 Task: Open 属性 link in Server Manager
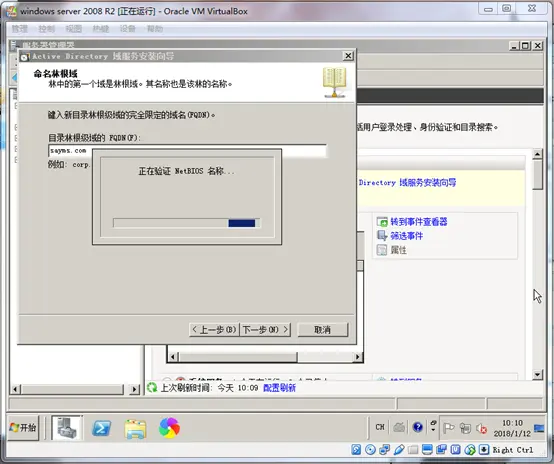click(398, 250)
